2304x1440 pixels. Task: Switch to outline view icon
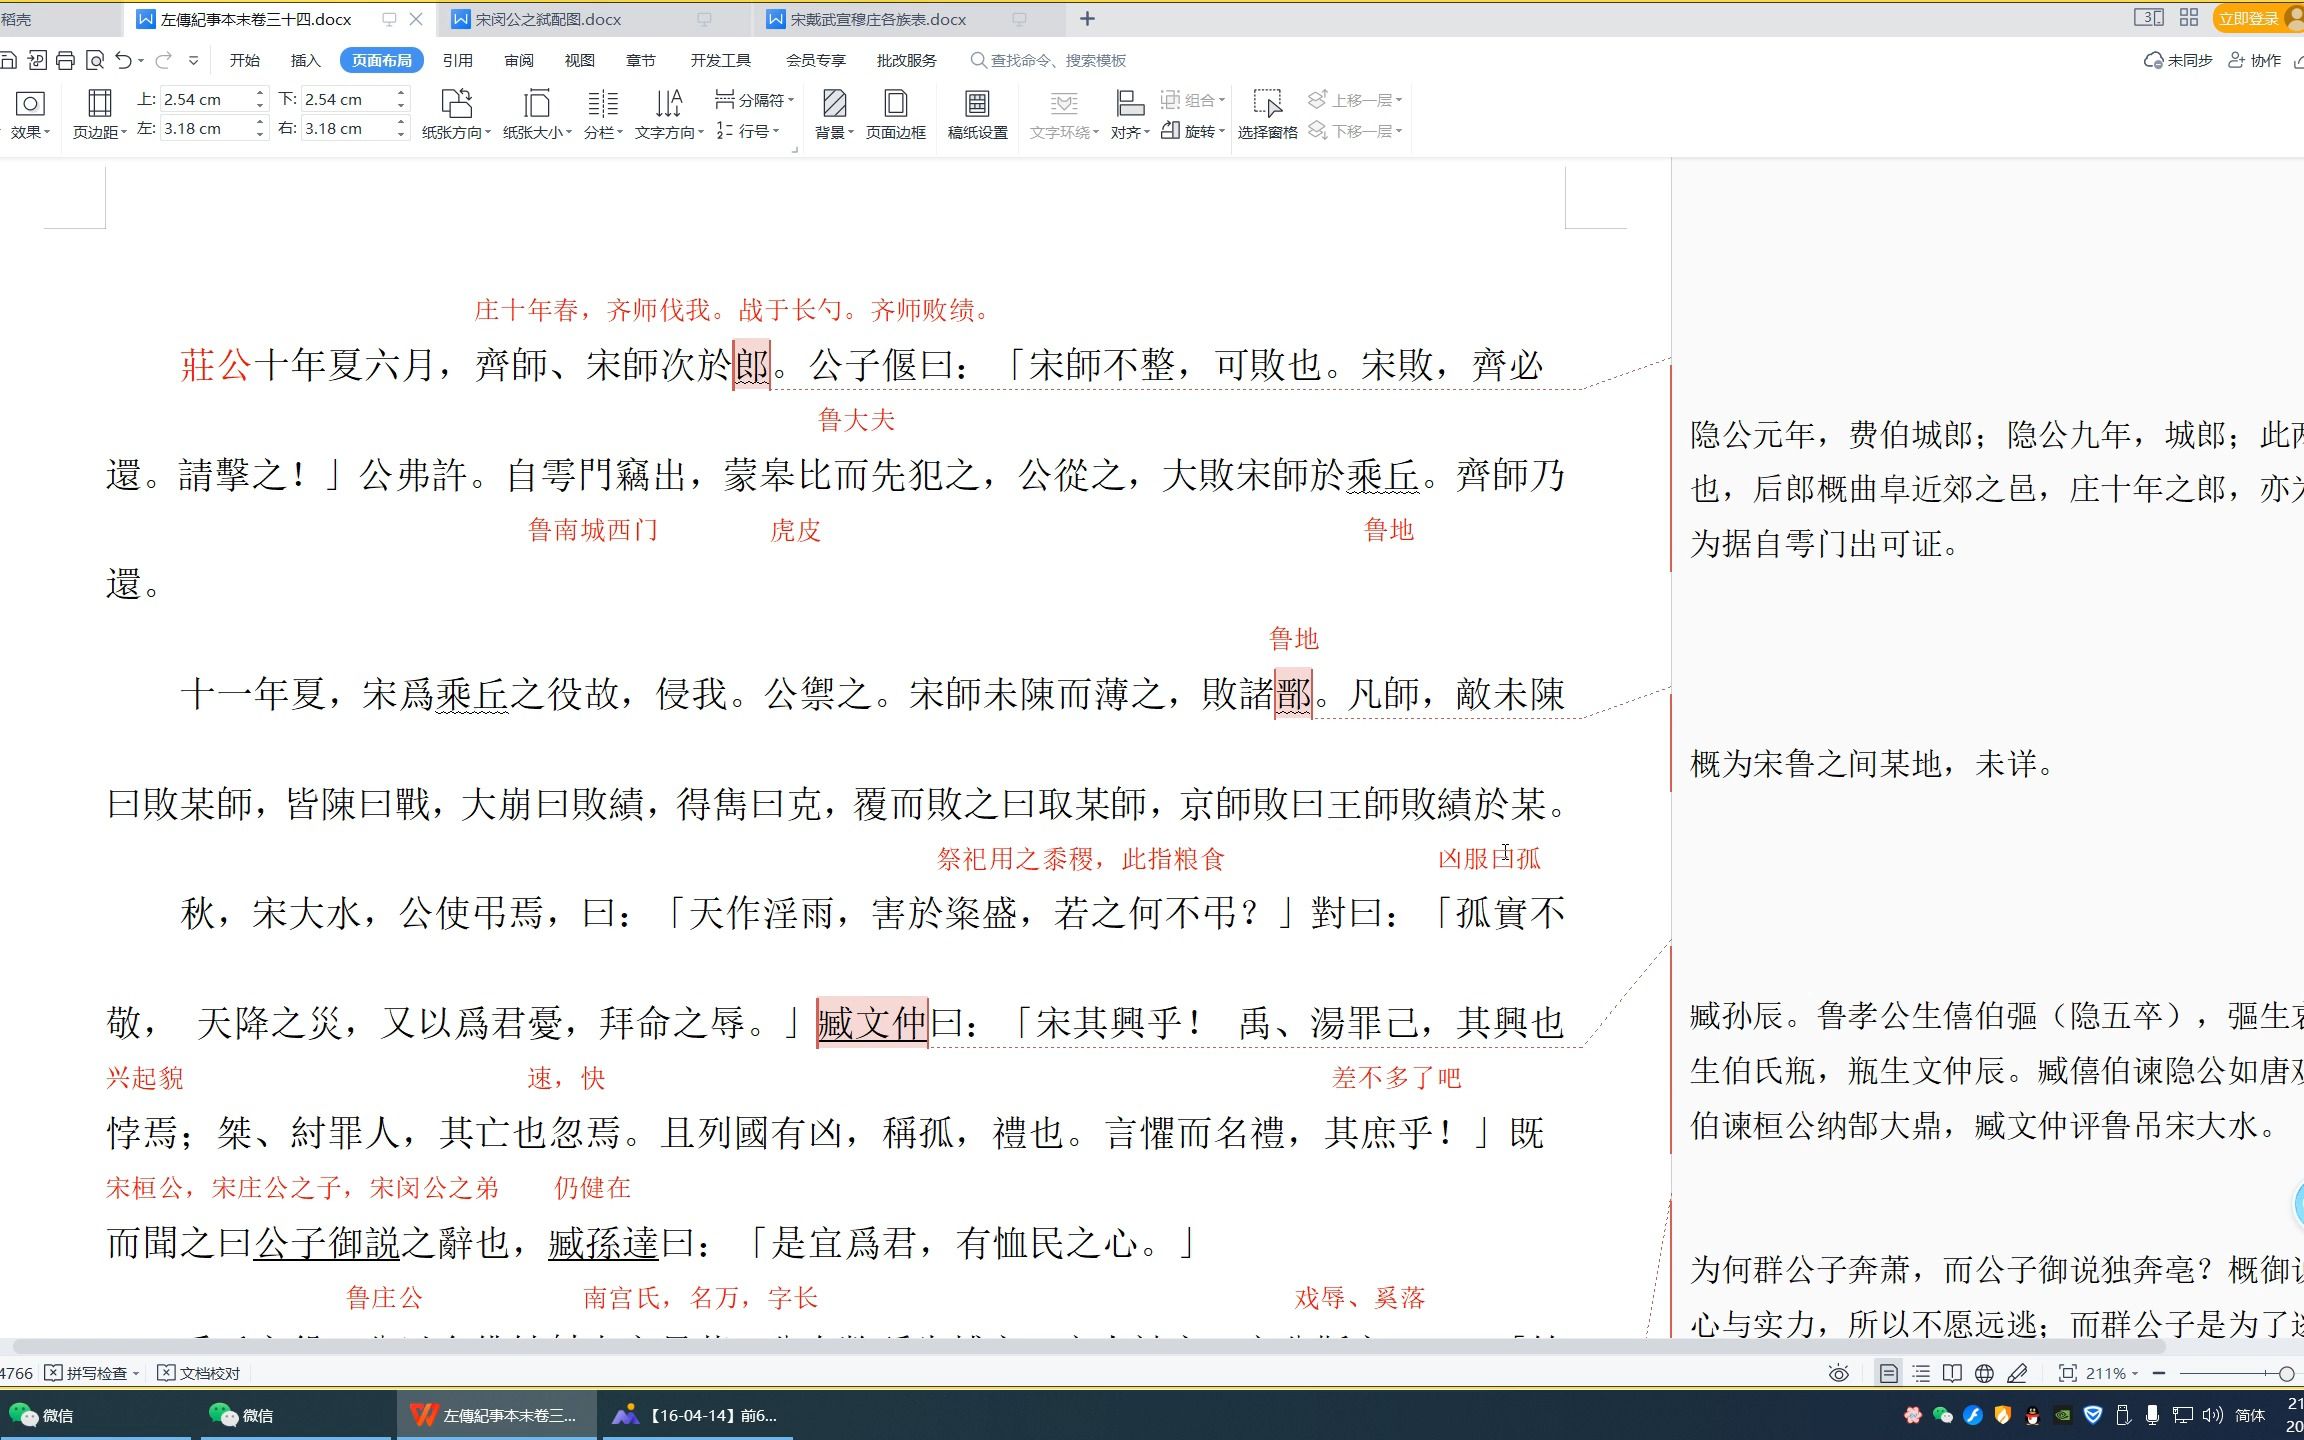point(1920,1373)
